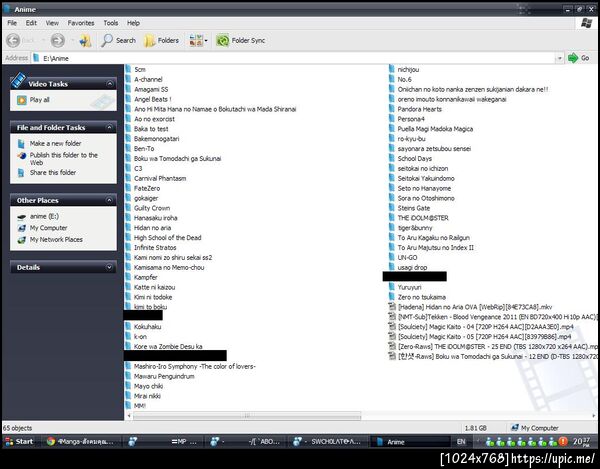This screenshot has height=469, width=600.
Task: Select the Kampfer folder icon
Action: pyautogui.click(x=128, y=277)
